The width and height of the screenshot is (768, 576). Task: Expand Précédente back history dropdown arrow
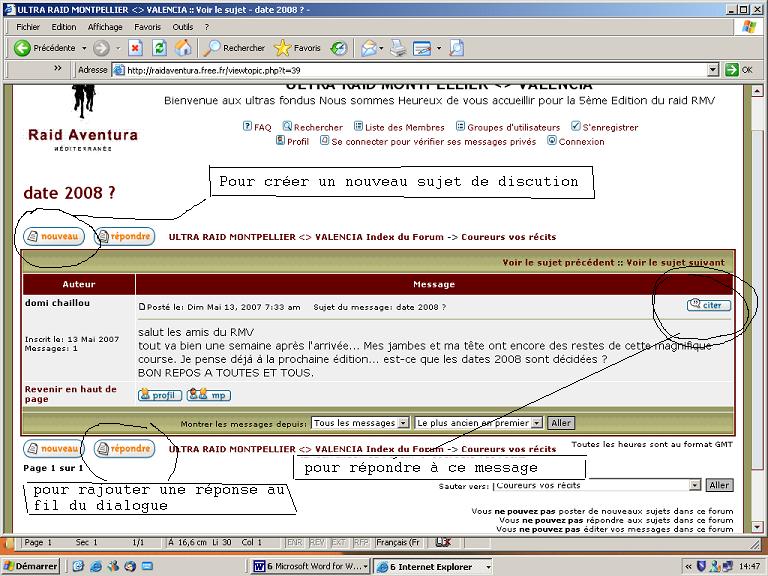(84, 48)
